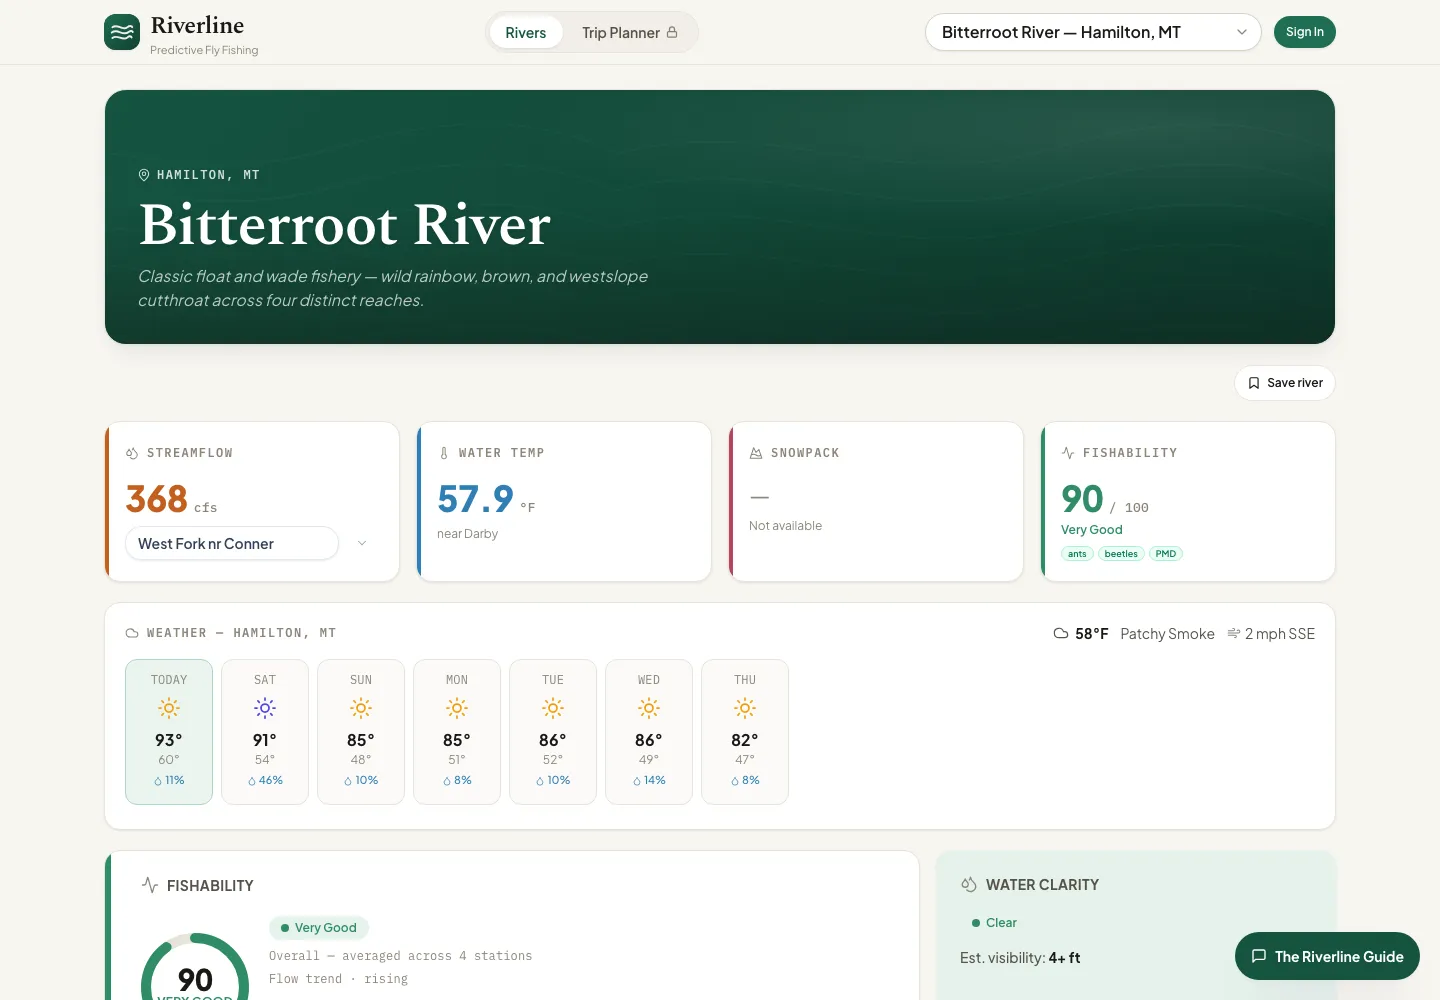Click the Water Temp thermometer icon
Viewport: 1440px width, 1000px height.
(x=444, y=453)
